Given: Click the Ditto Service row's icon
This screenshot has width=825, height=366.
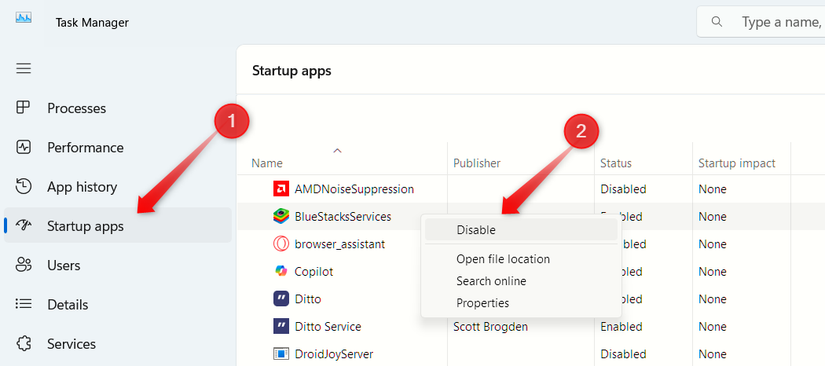Looking at the screenshot, I should 281,327.
